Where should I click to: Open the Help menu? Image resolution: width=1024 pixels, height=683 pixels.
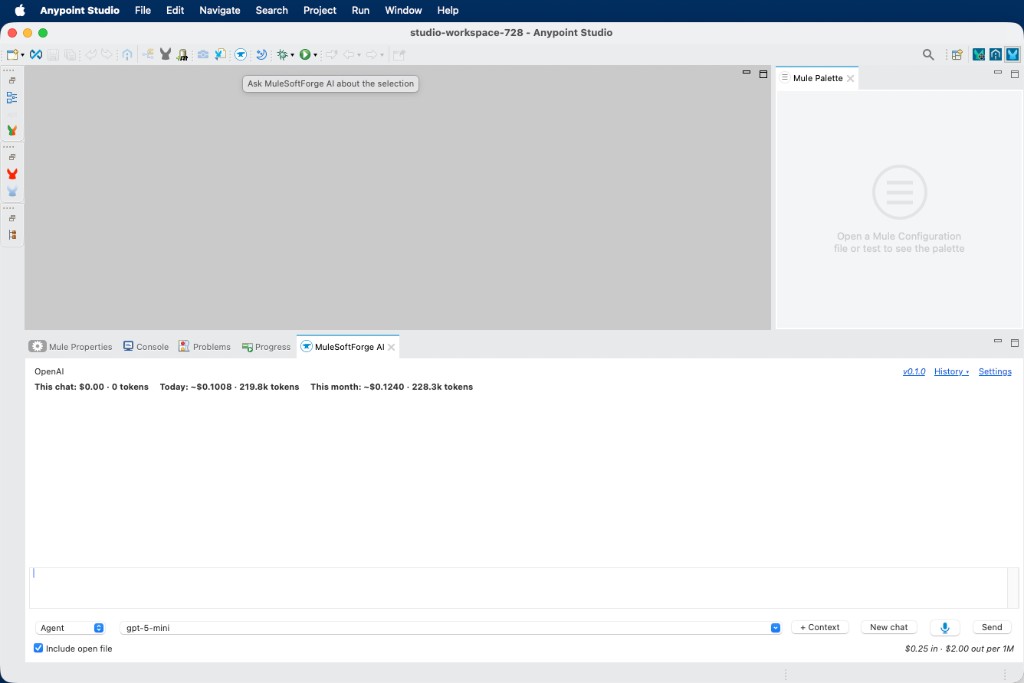point(447,10)
